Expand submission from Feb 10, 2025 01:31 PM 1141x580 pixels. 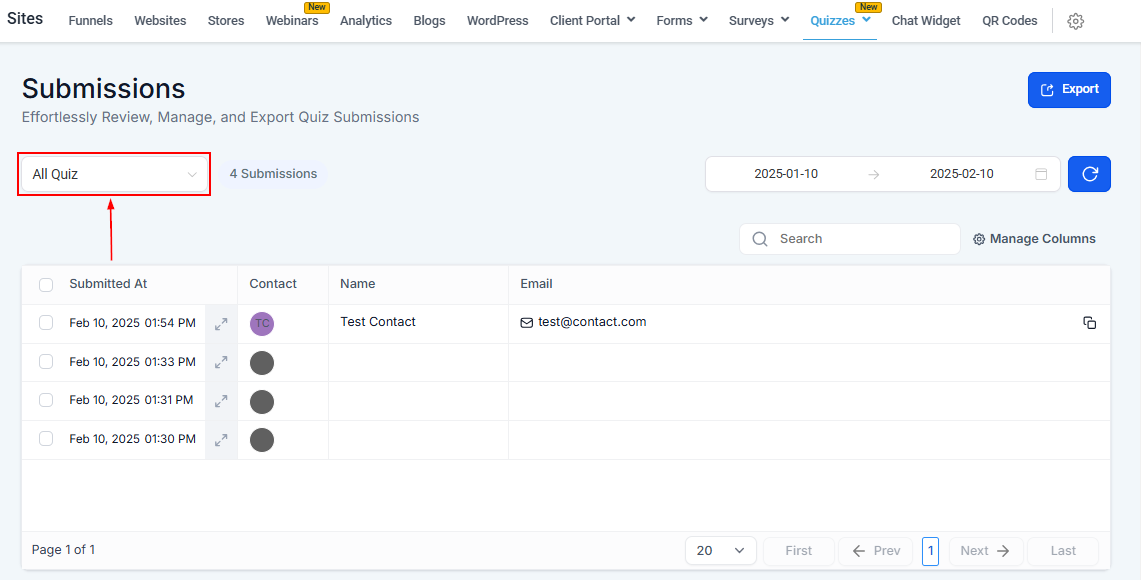(x=221, y=401)
